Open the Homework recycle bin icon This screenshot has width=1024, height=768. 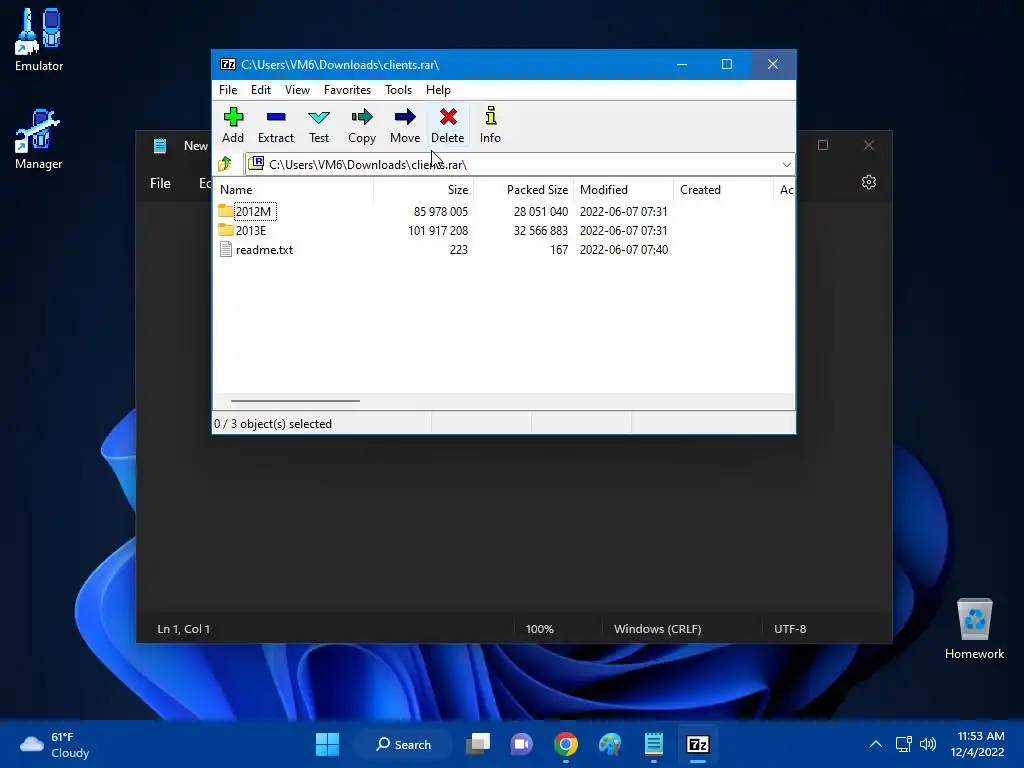coord(974,629)
